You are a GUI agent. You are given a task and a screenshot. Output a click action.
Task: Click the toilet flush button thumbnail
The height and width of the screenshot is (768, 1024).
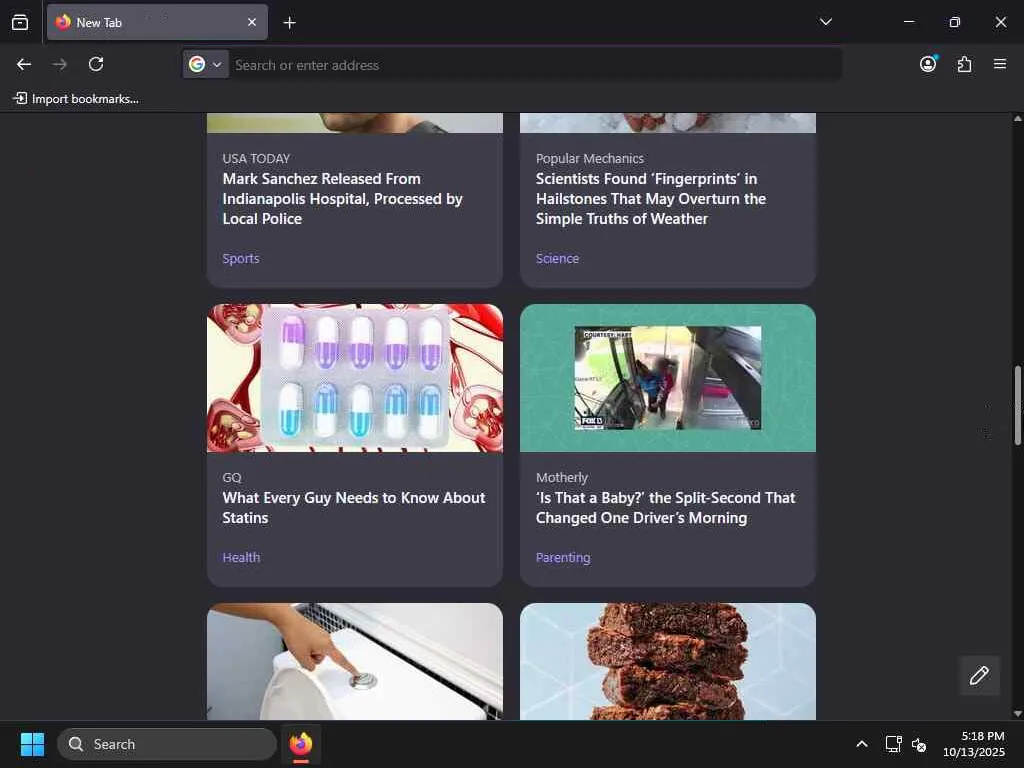click(355, 662)
